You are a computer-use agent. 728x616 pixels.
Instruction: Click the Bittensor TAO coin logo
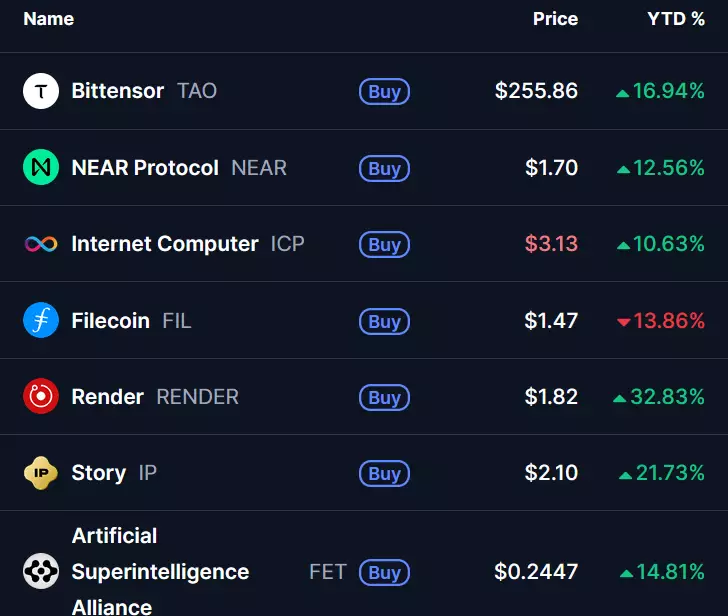pyautogui.click(x=41, y=91)
